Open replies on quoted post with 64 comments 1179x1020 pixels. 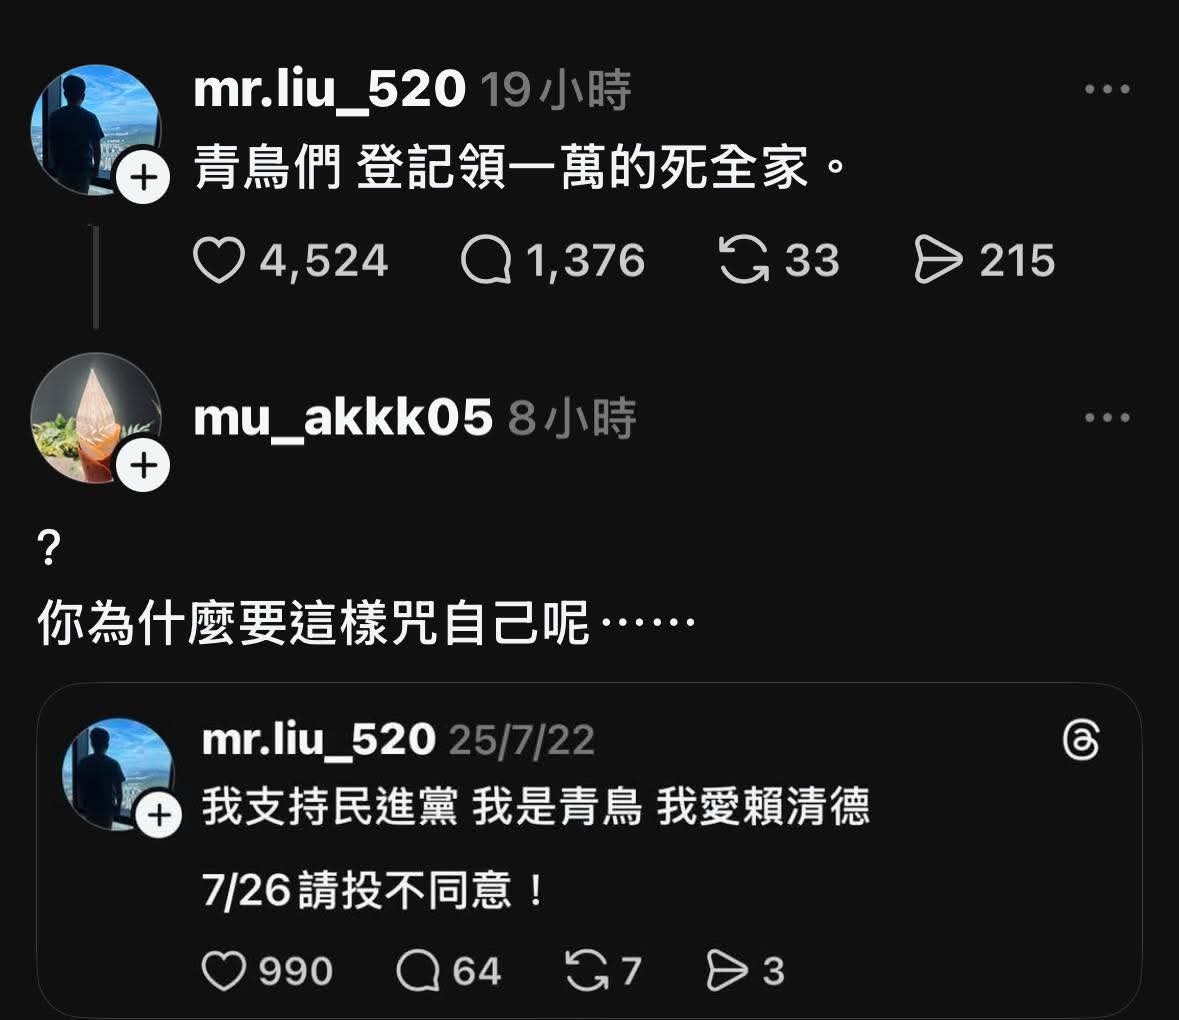point(418,970)
